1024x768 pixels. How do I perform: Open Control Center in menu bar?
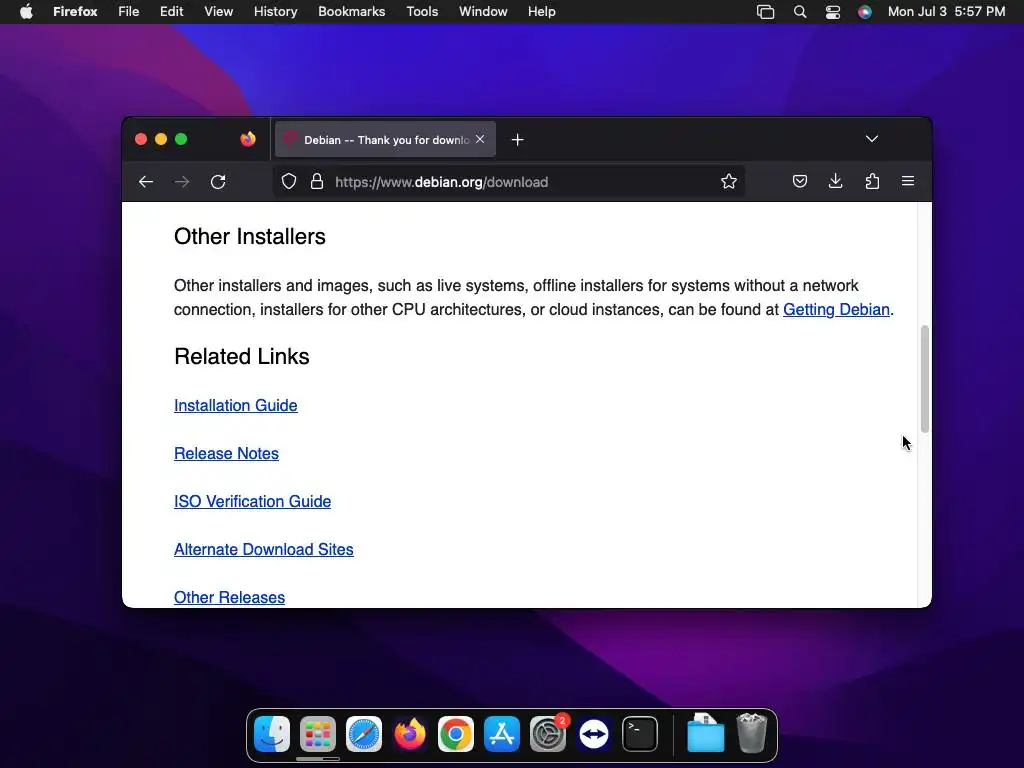pos(833,12)
